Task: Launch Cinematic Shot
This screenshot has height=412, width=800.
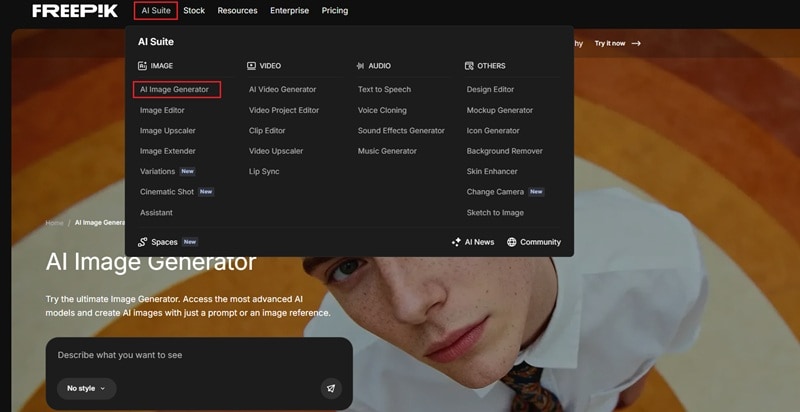Action: [167, 192]
